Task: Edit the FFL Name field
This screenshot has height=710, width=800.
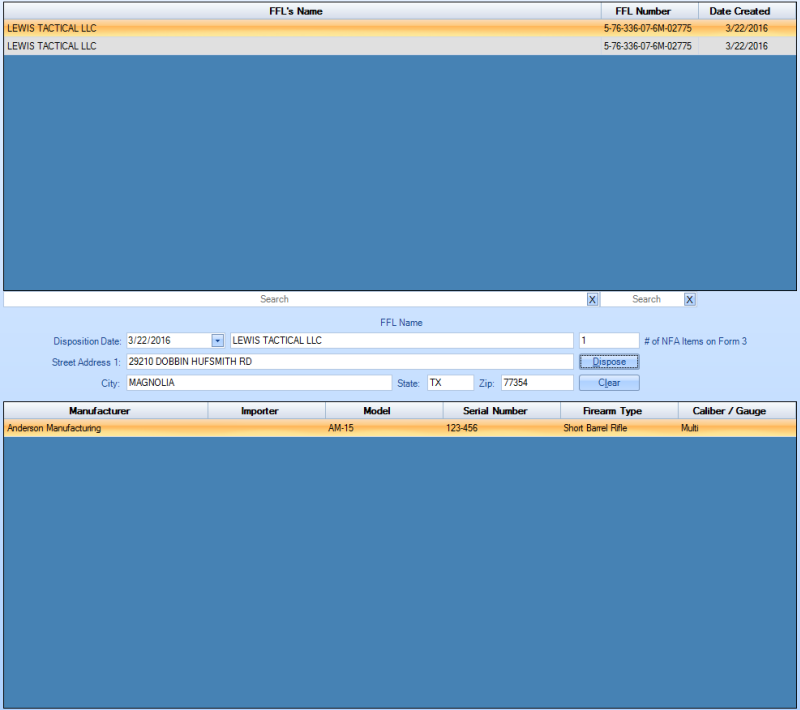Action: click(402, 341)
